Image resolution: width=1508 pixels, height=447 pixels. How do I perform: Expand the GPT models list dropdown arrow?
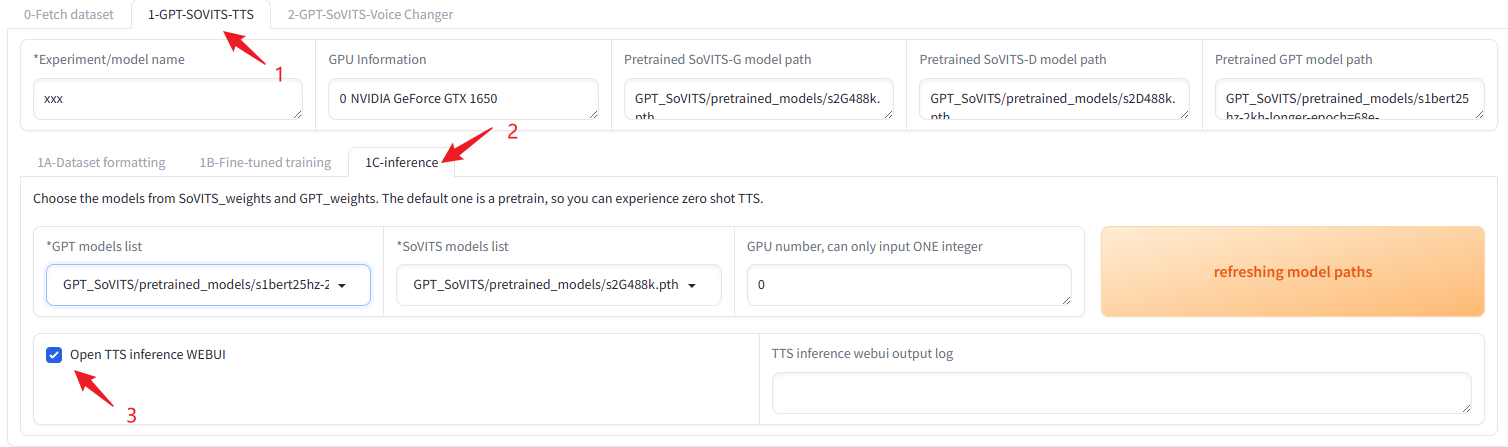343,285
